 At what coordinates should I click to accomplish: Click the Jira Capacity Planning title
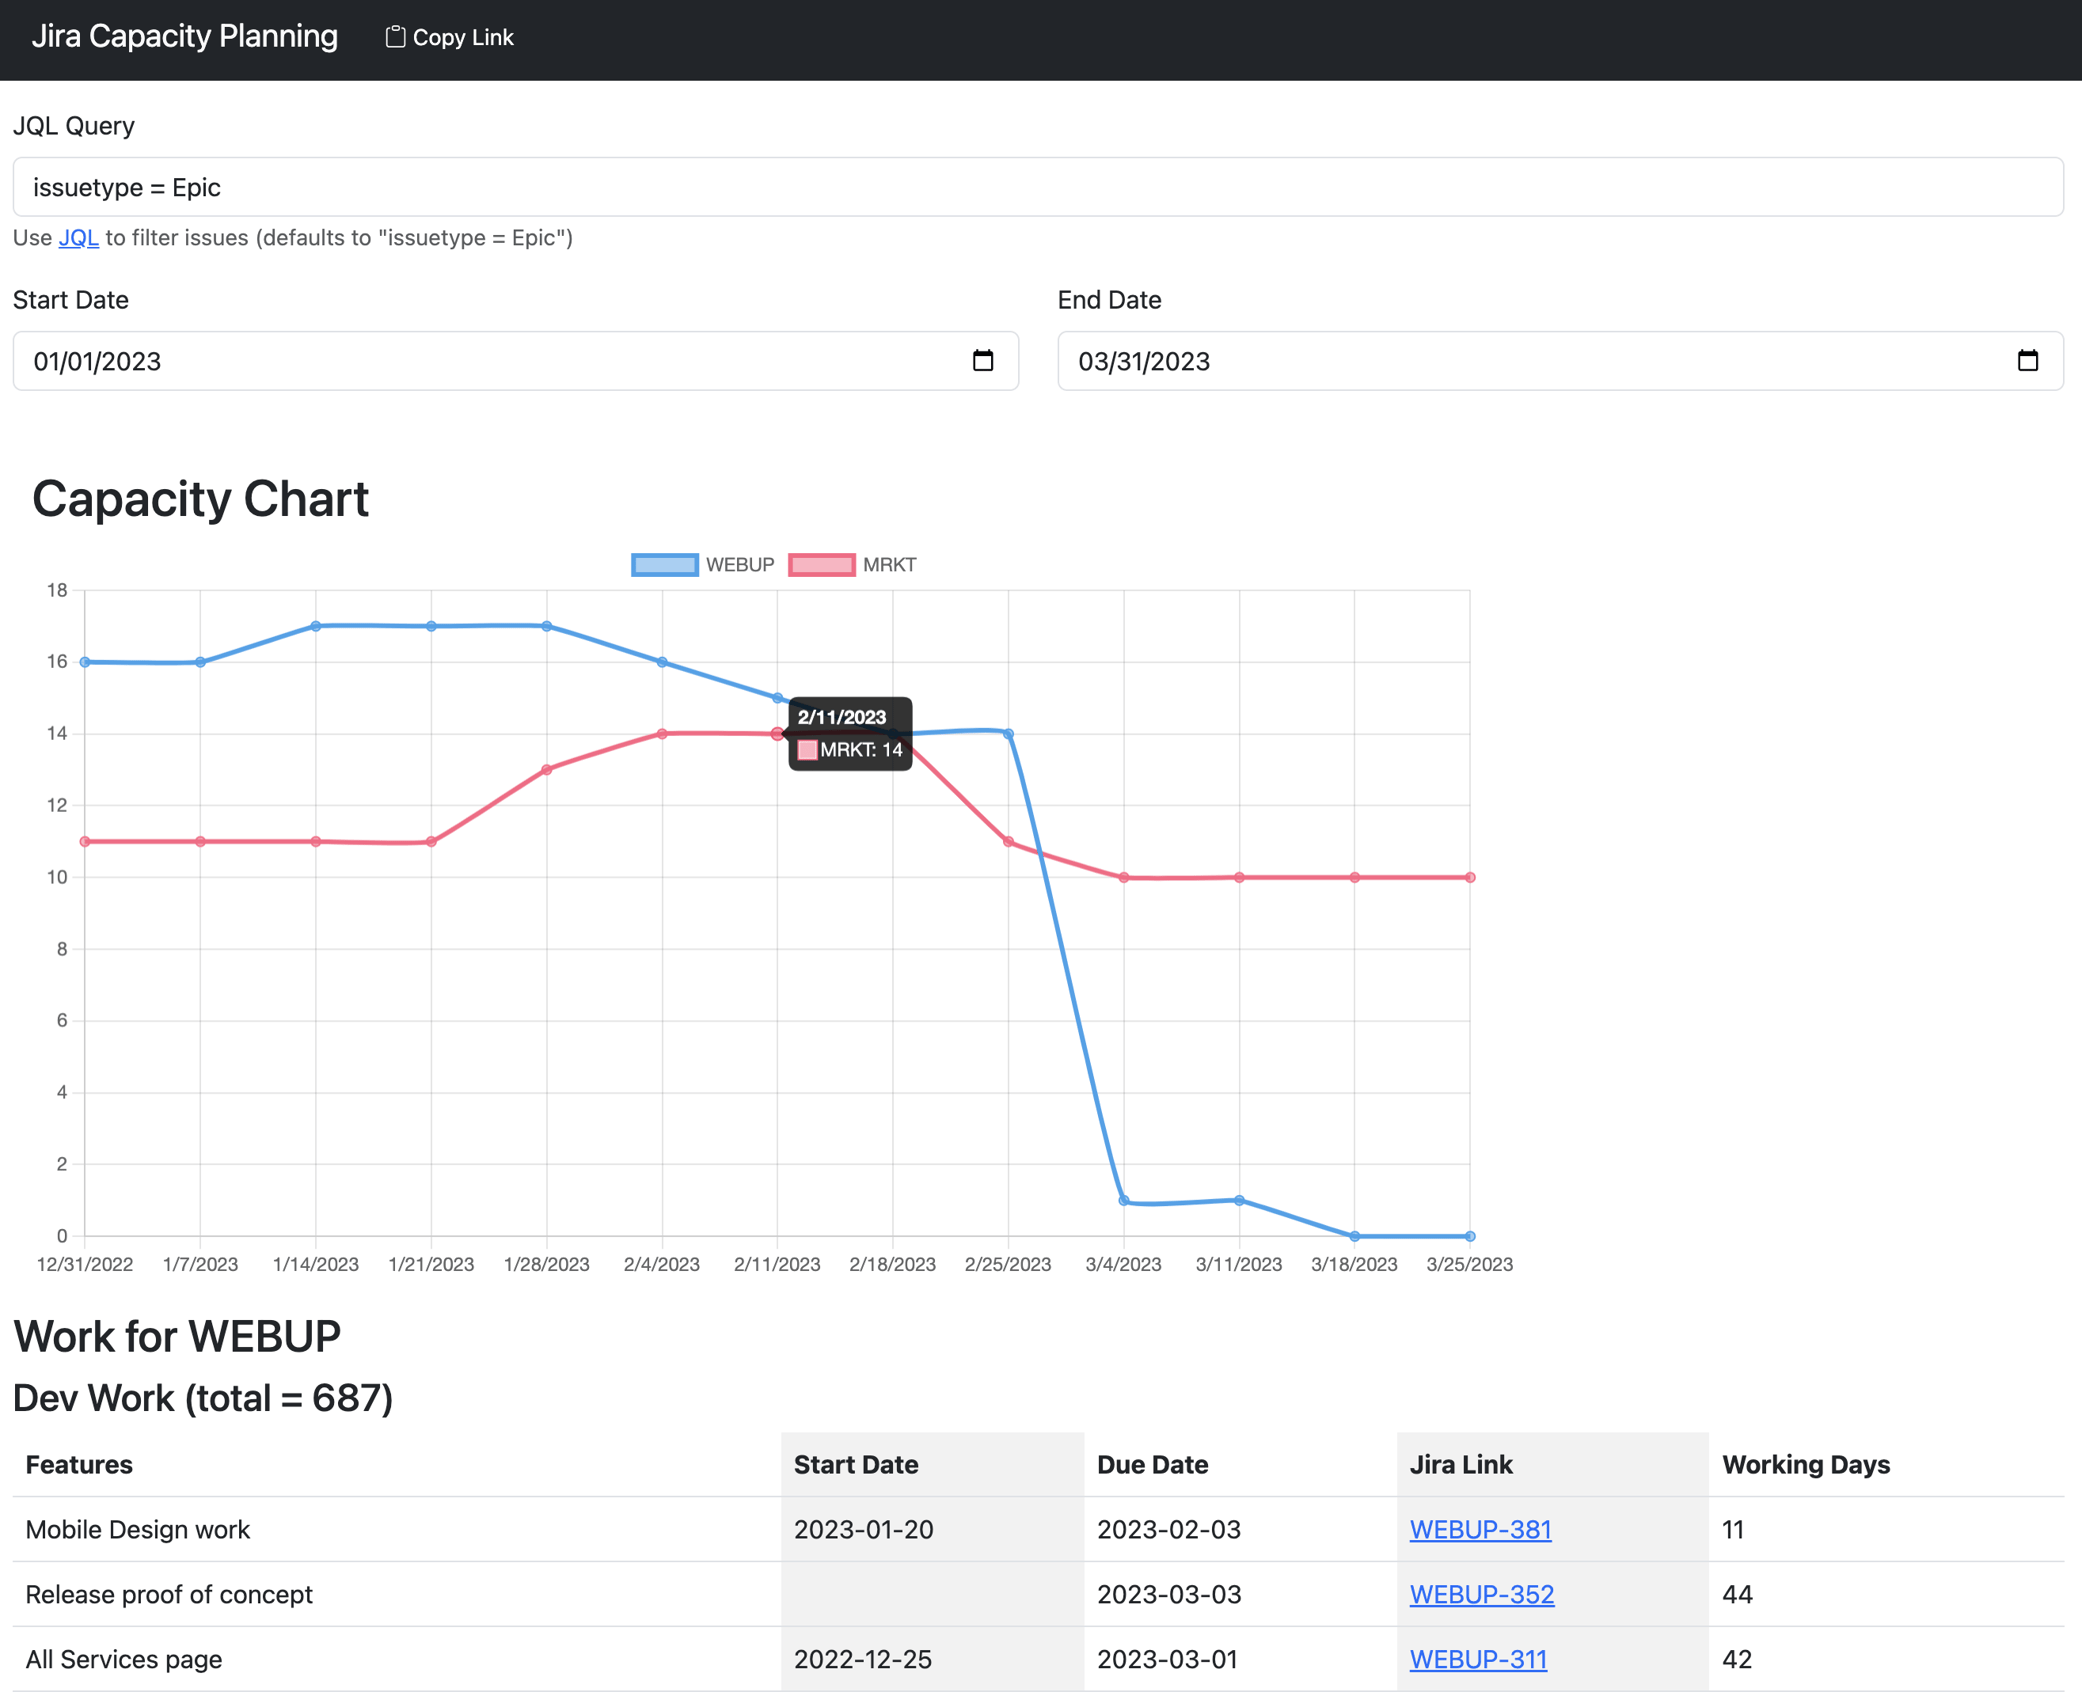pos(184,37)
